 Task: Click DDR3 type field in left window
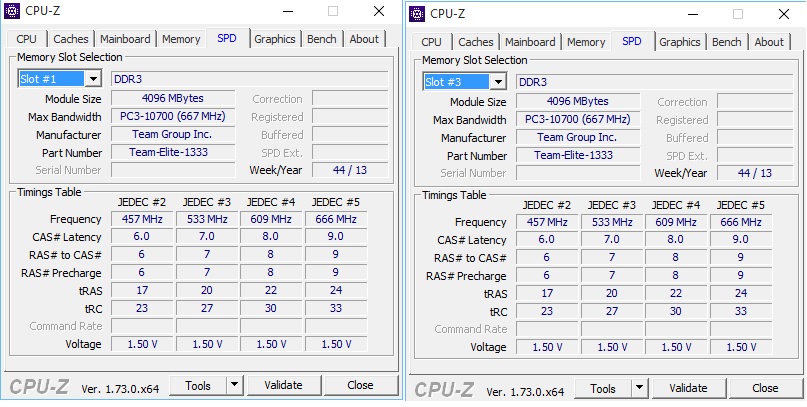[250, 79]
